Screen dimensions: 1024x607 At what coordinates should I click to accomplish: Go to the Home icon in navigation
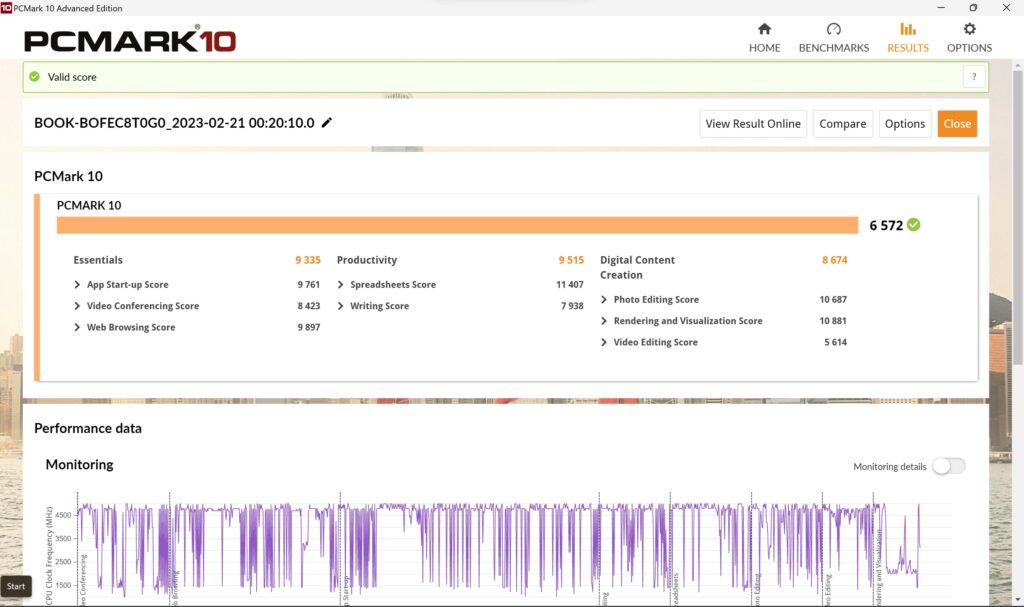click(x=764, y=30)
